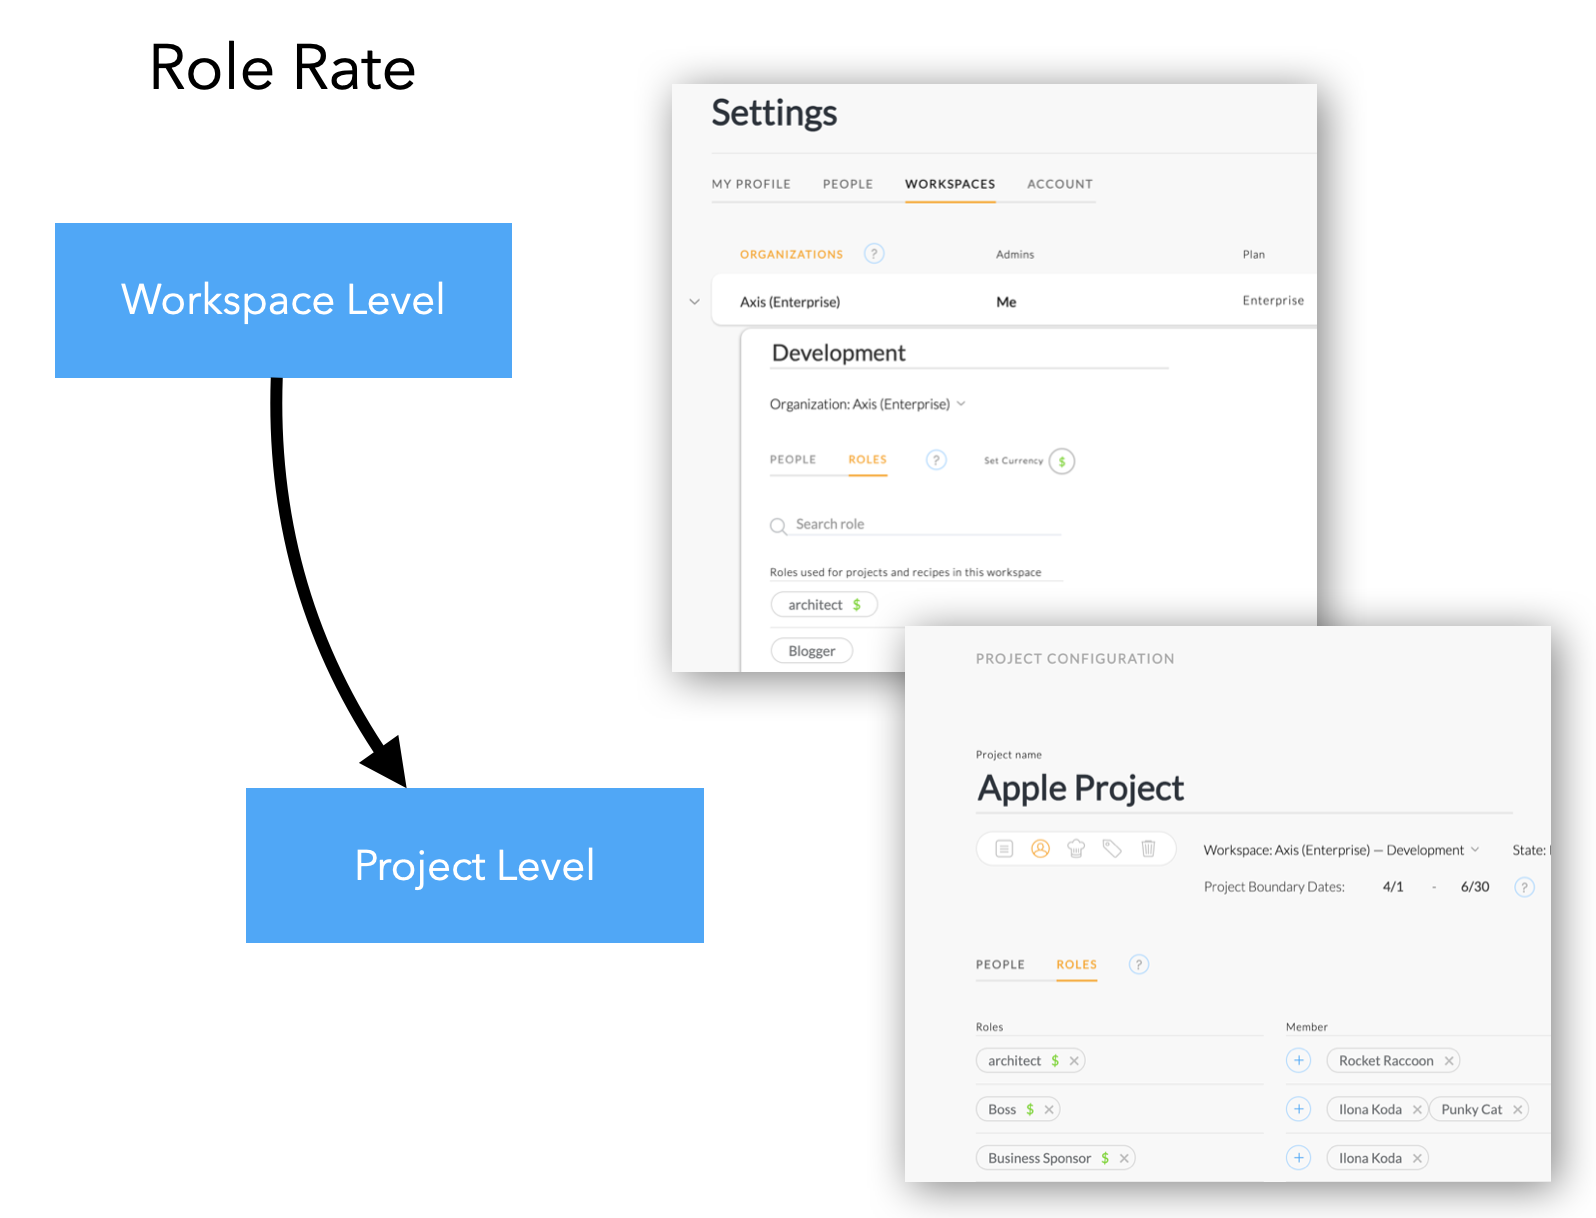Viewport: 1596px width, 1218px height.
Task: Open help icon next to Organizations
Action: tap(874, 254)
